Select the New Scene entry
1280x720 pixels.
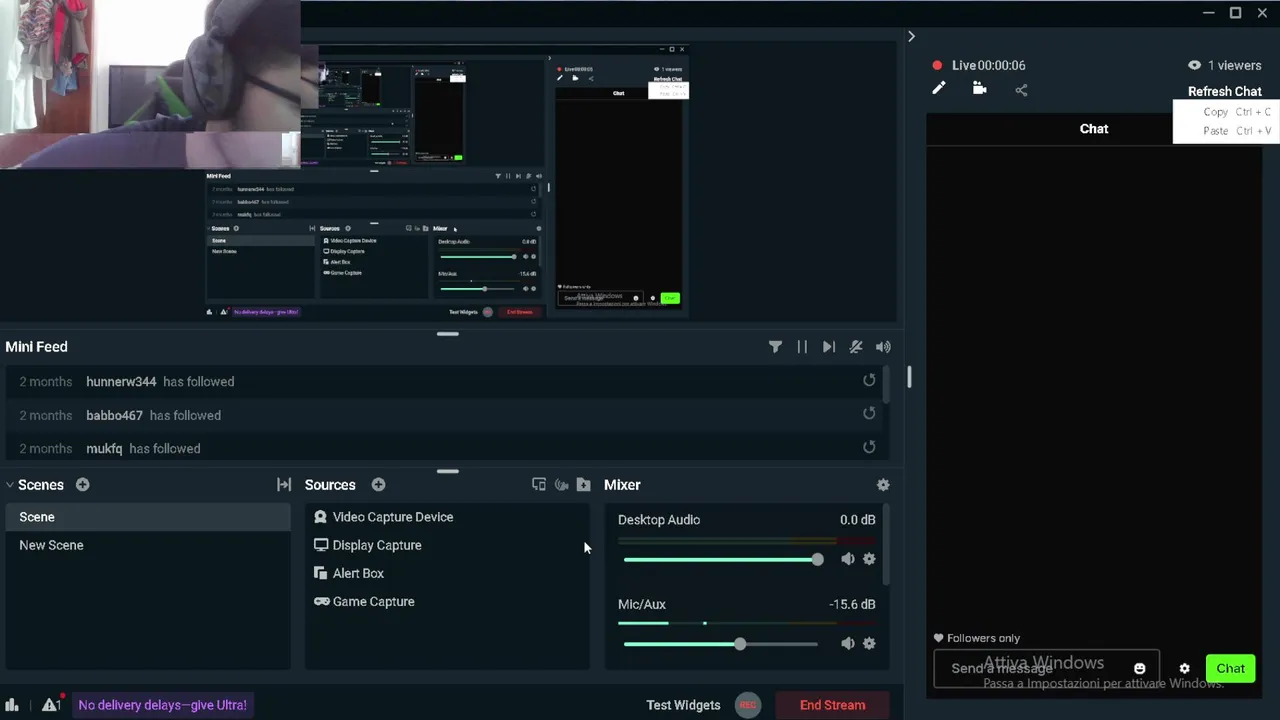(148, 545)
